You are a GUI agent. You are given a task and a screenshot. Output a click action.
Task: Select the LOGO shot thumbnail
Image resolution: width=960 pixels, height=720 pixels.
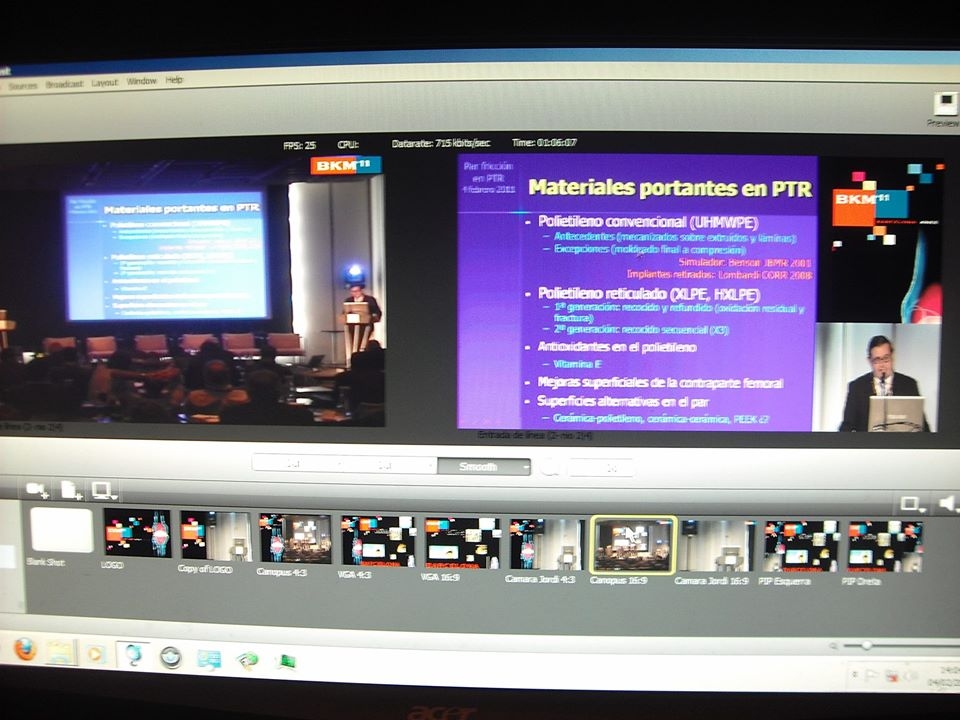tap(137, 533)
